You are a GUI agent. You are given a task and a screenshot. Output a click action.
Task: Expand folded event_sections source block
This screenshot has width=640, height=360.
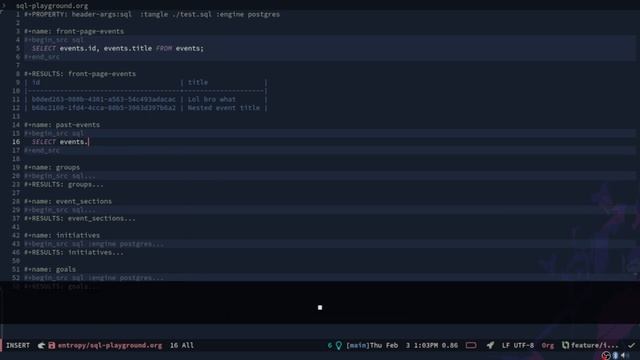pyautogui.click(x=60, y=210)
